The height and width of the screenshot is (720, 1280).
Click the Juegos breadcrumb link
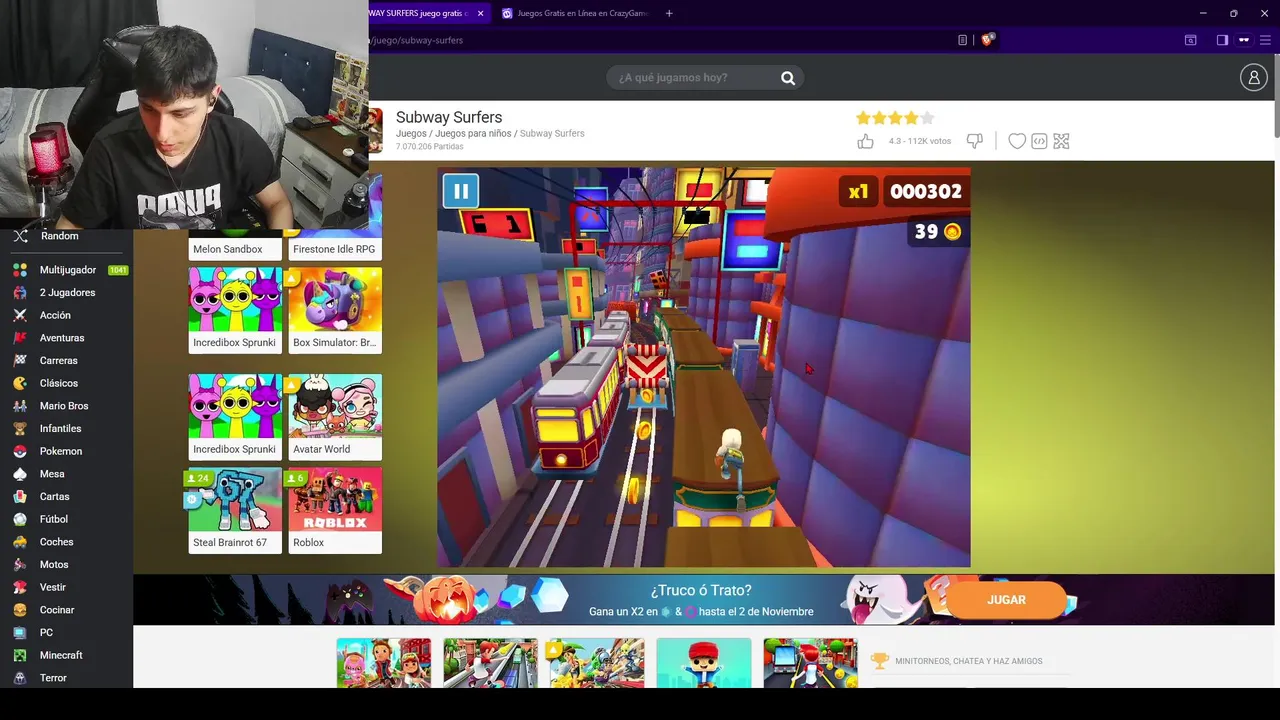coord(411,133)
